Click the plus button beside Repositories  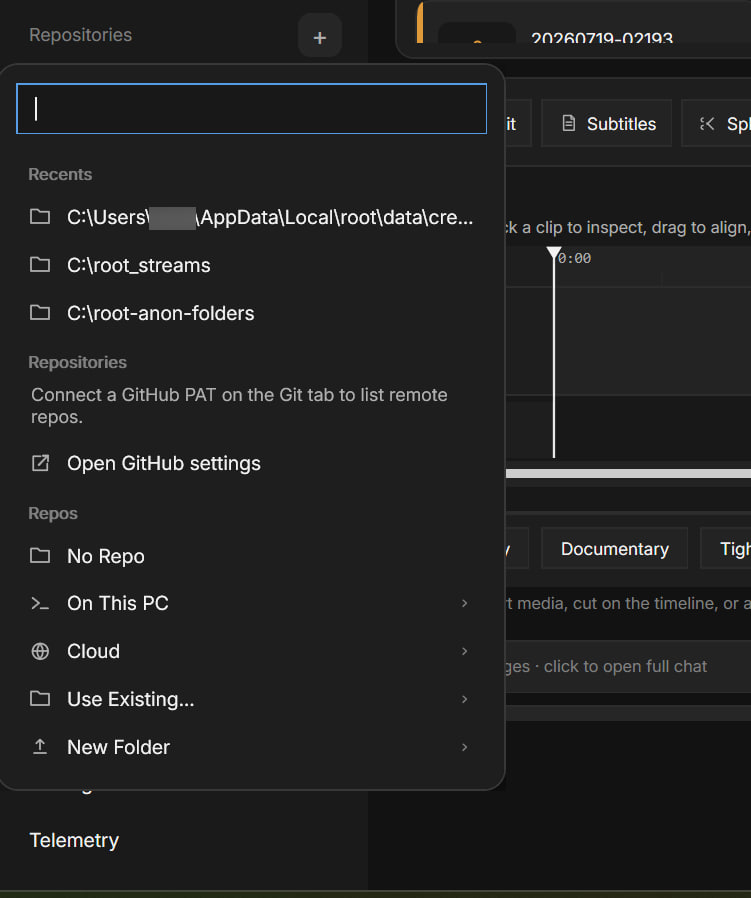[320, 38]
